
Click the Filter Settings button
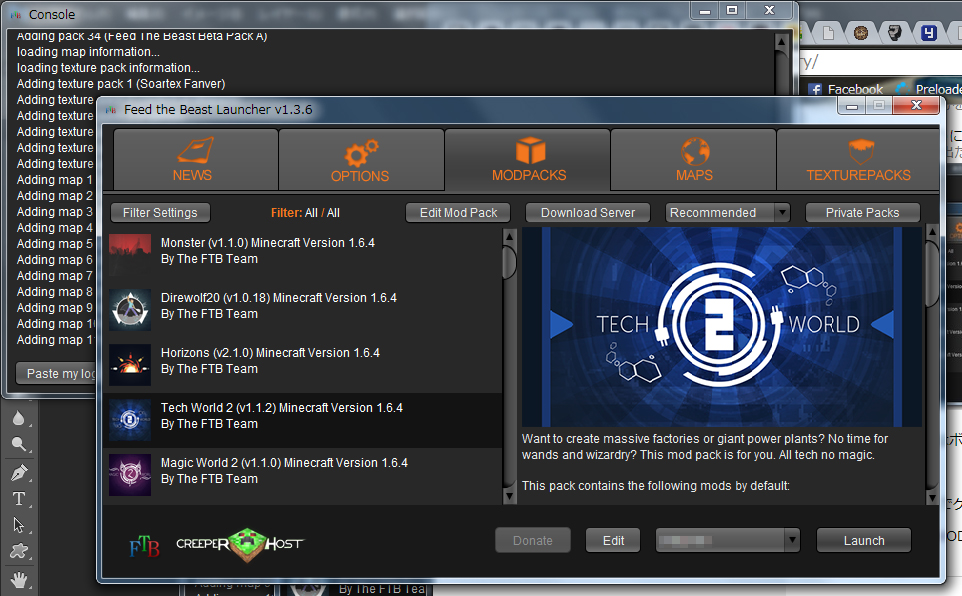coord(160,213)
